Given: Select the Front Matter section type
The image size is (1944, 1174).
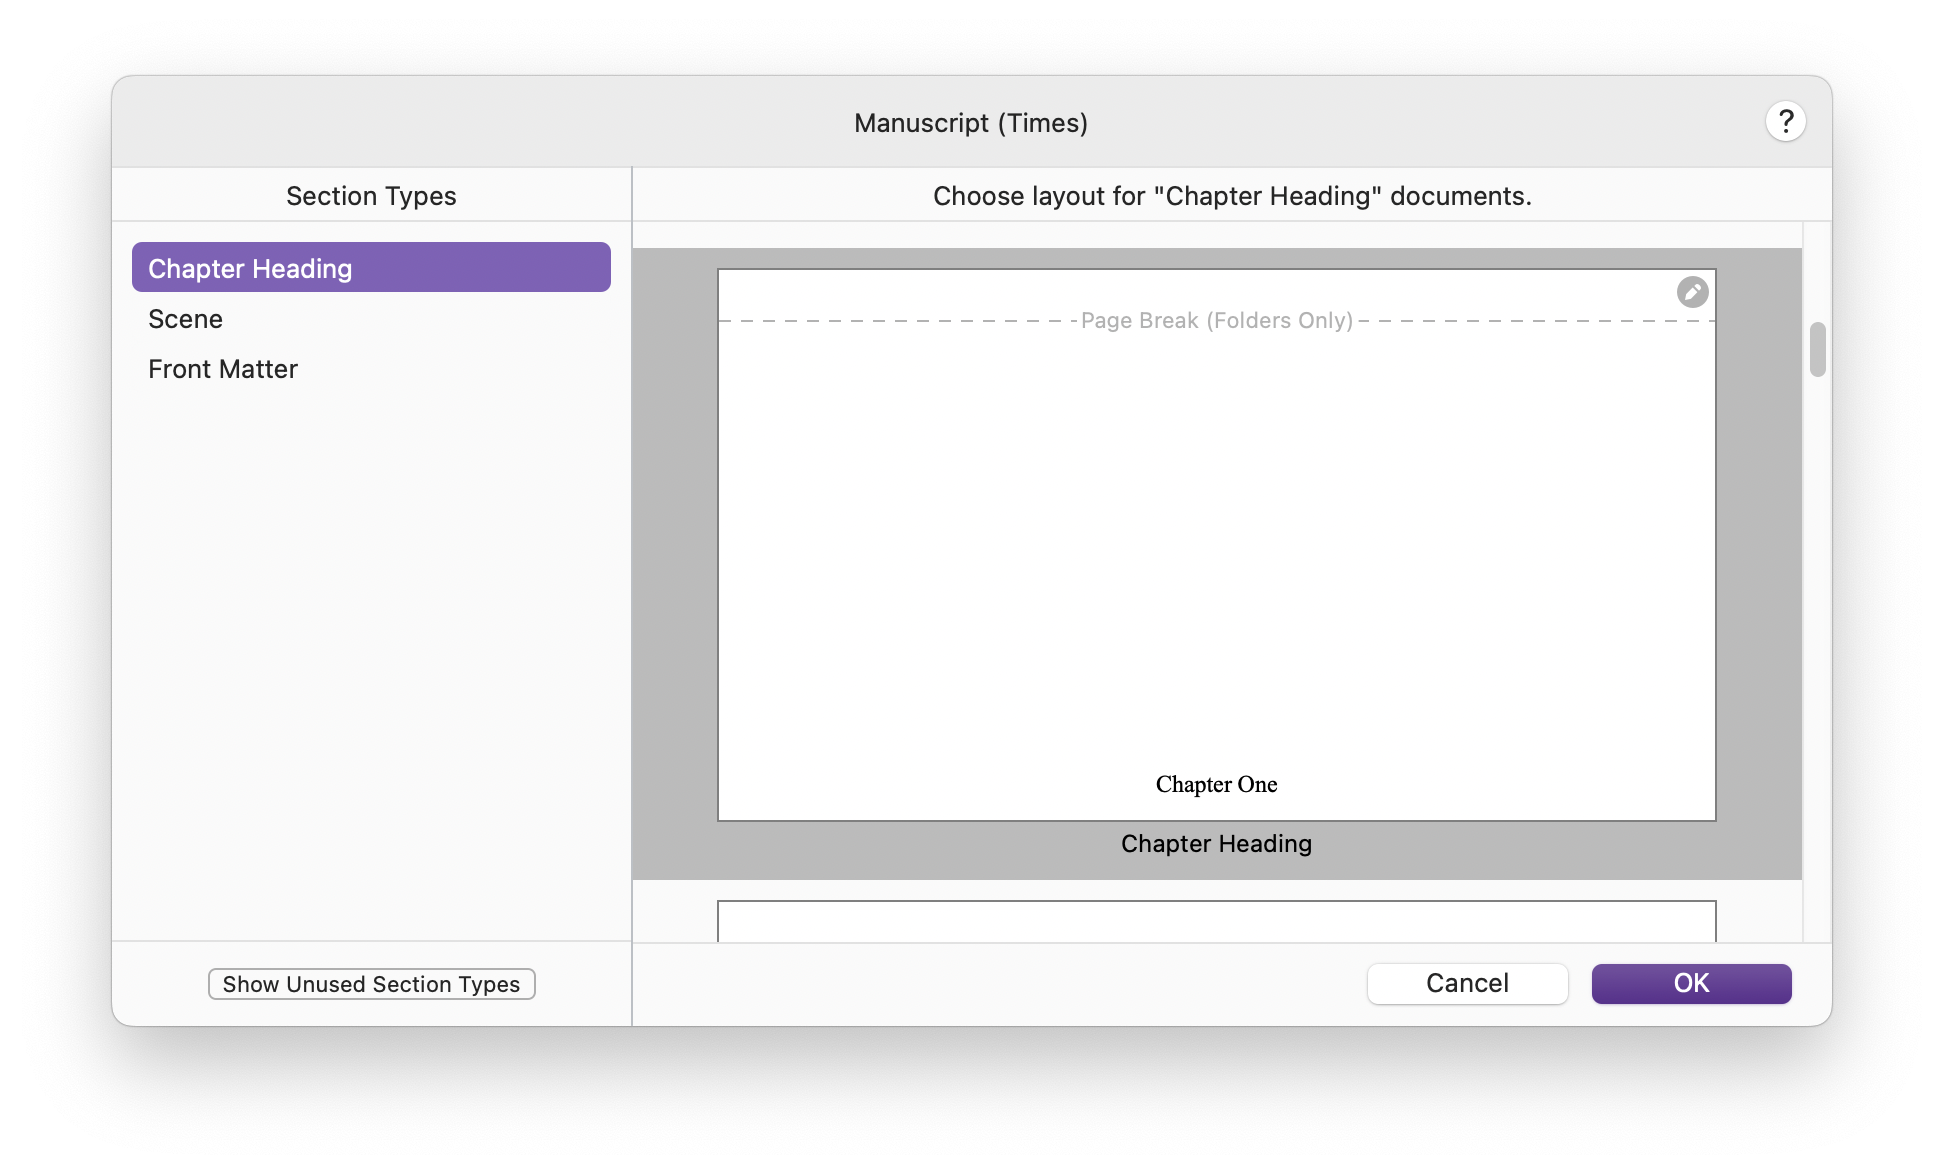Looking at the screenshot, I should tap(223, 369).
